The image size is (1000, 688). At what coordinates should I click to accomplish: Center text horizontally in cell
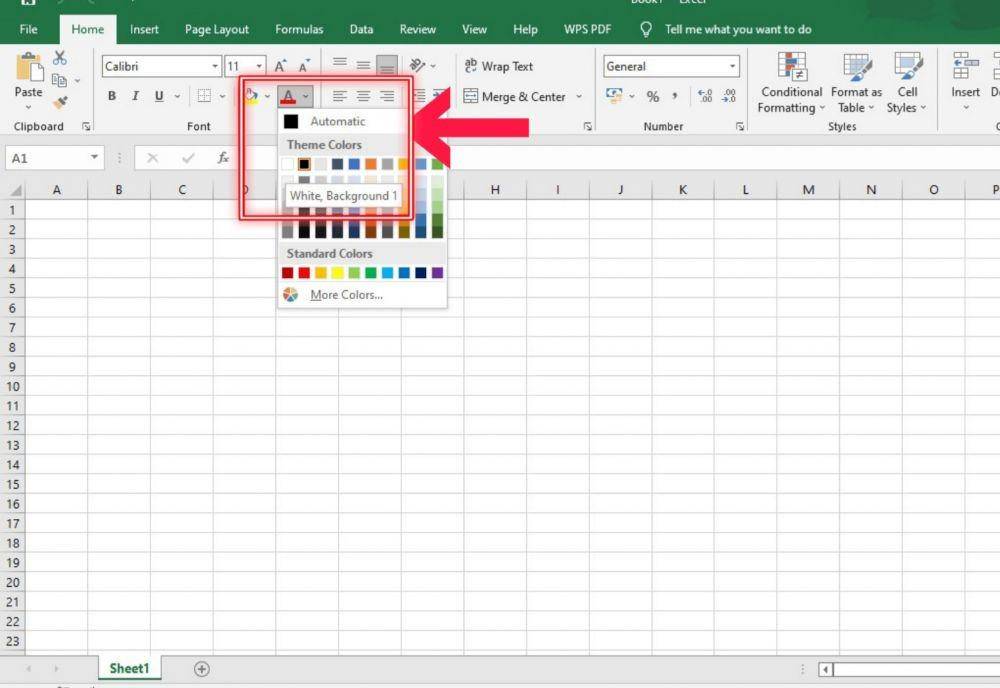(364, 96)
